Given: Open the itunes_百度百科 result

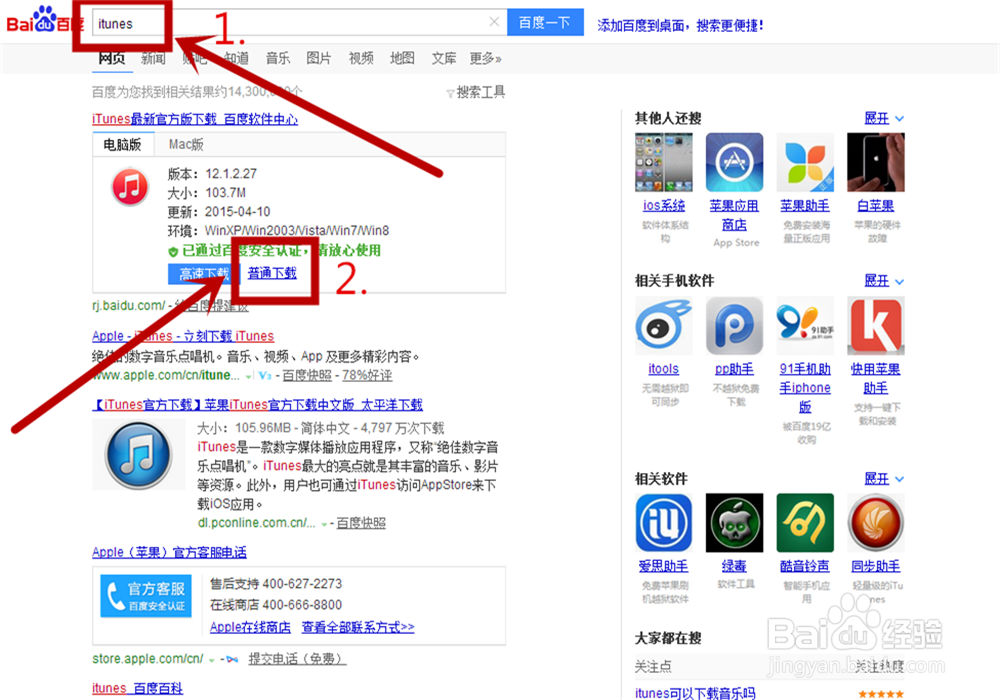Looking at the screenshot, I should point(137,688).
